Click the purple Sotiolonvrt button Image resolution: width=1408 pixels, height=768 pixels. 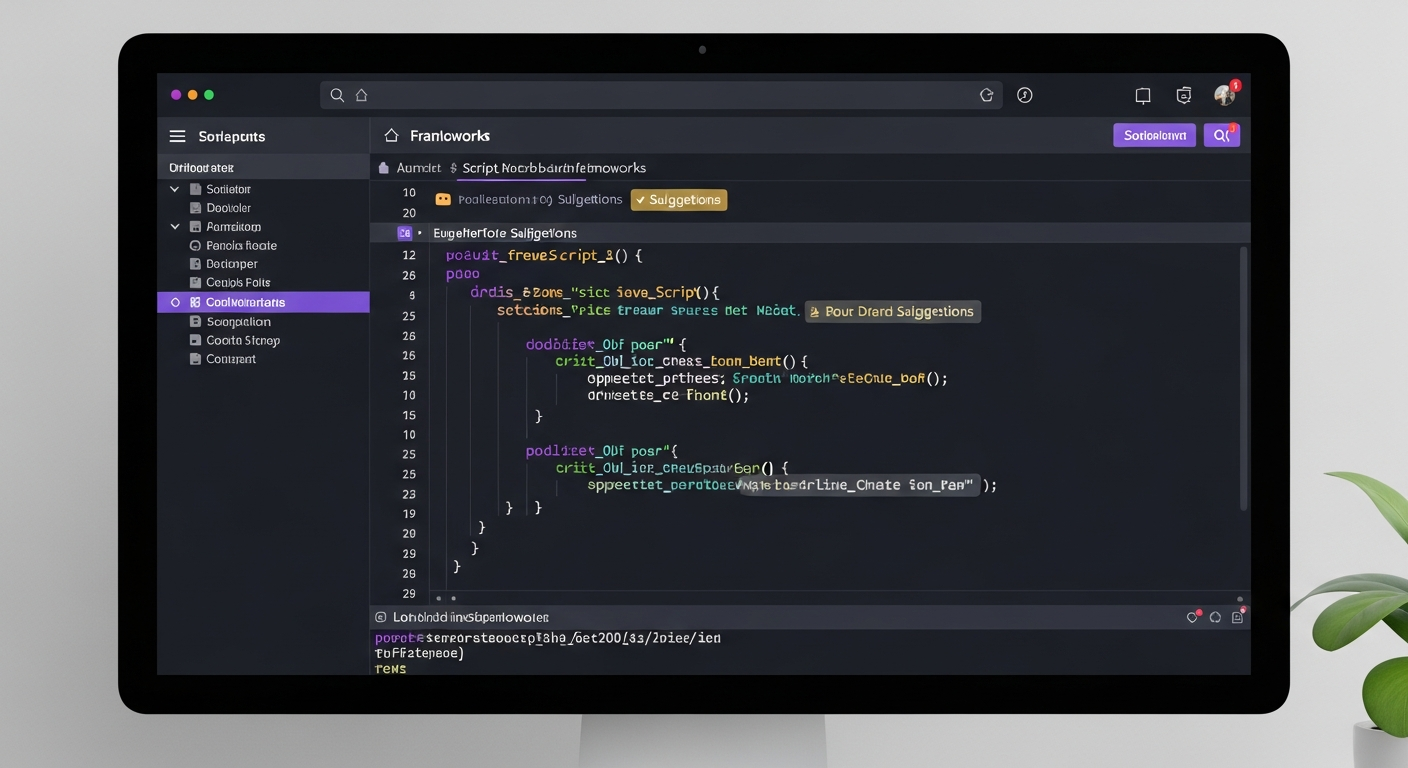pos(1154,135)
